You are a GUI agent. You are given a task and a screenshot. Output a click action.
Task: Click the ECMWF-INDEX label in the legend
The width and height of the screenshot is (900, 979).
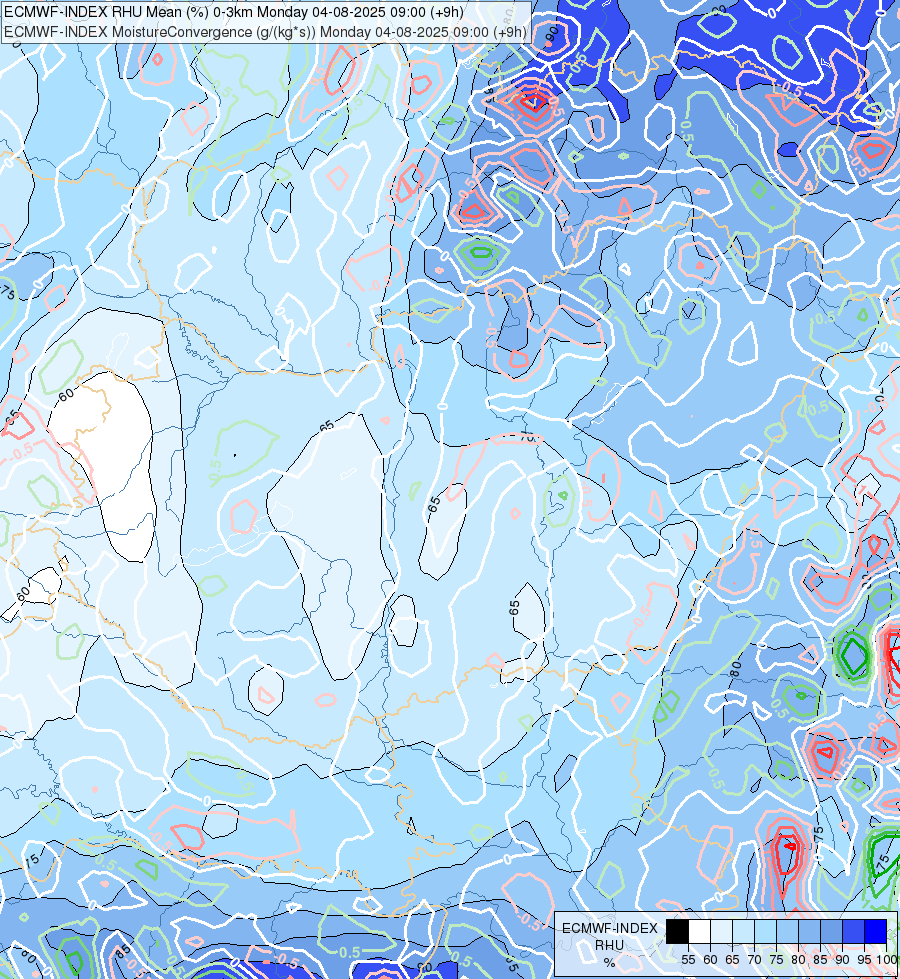[610, 928]
